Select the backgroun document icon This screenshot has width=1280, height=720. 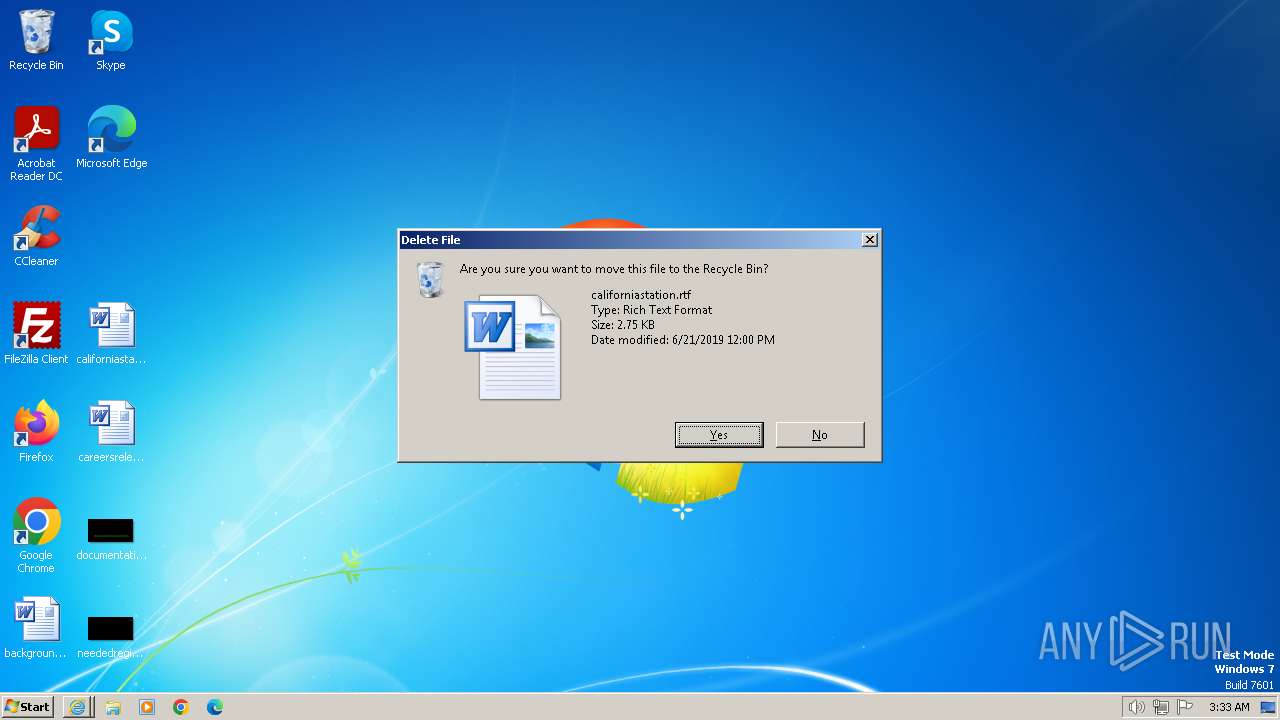tap(36, 628)
